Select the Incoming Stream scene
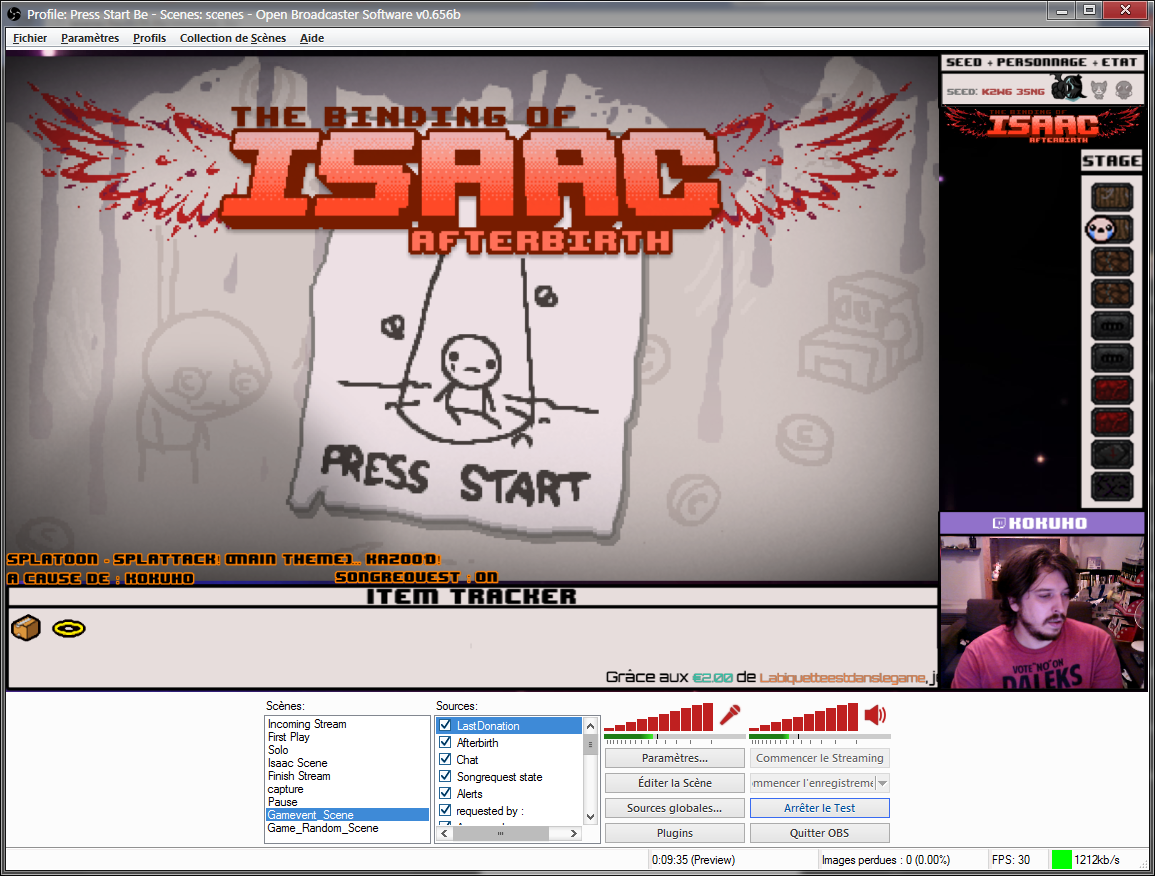 307,724
